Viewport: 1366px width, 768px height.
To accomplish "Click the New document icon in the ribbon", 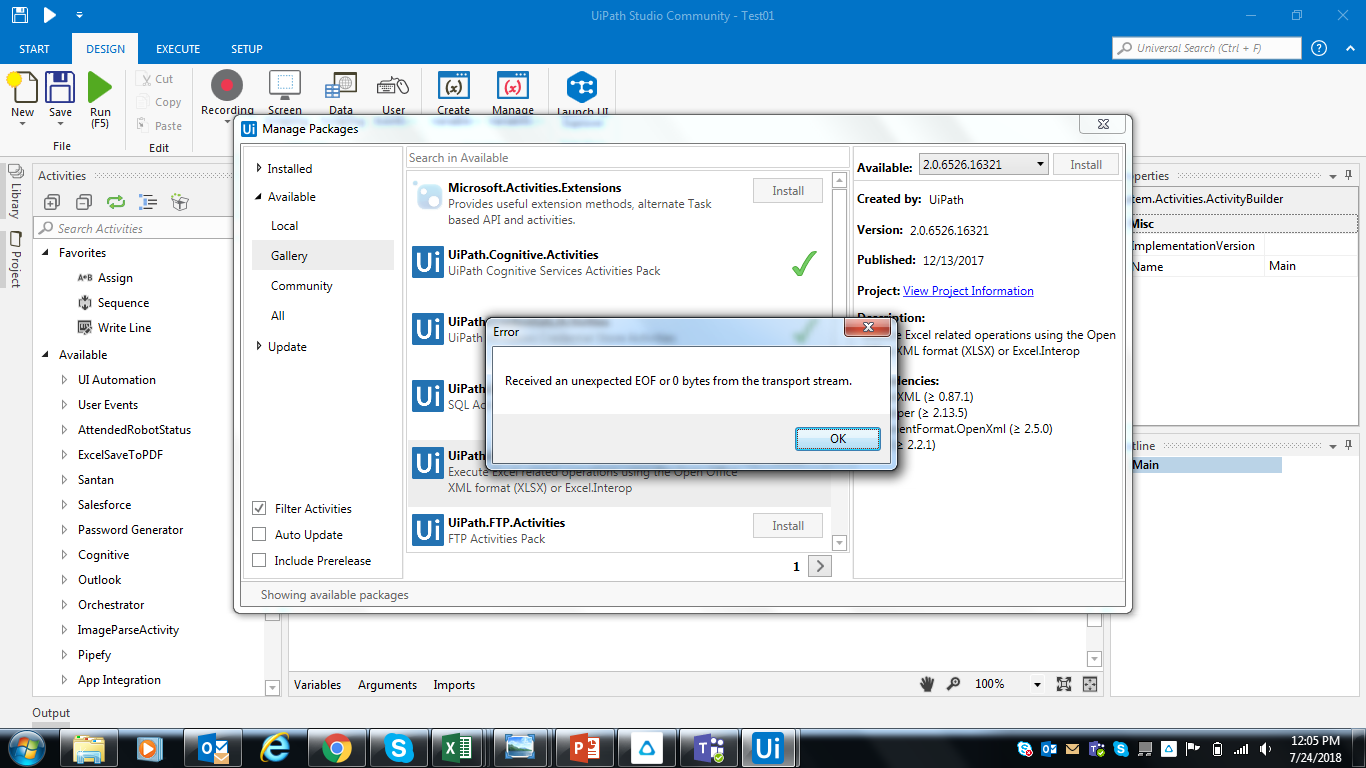I will pyautogui.click(x=22, y=87).
